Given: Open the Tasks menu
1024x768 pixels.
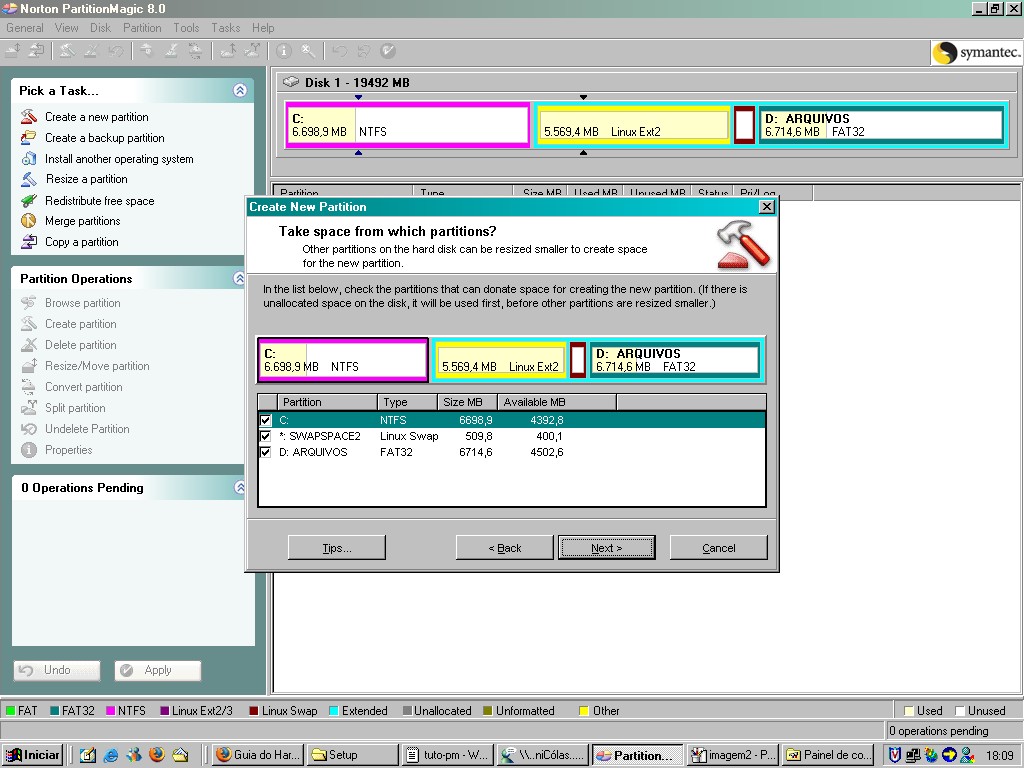Looking at the screenshot, I should click(x=226, y=28).
